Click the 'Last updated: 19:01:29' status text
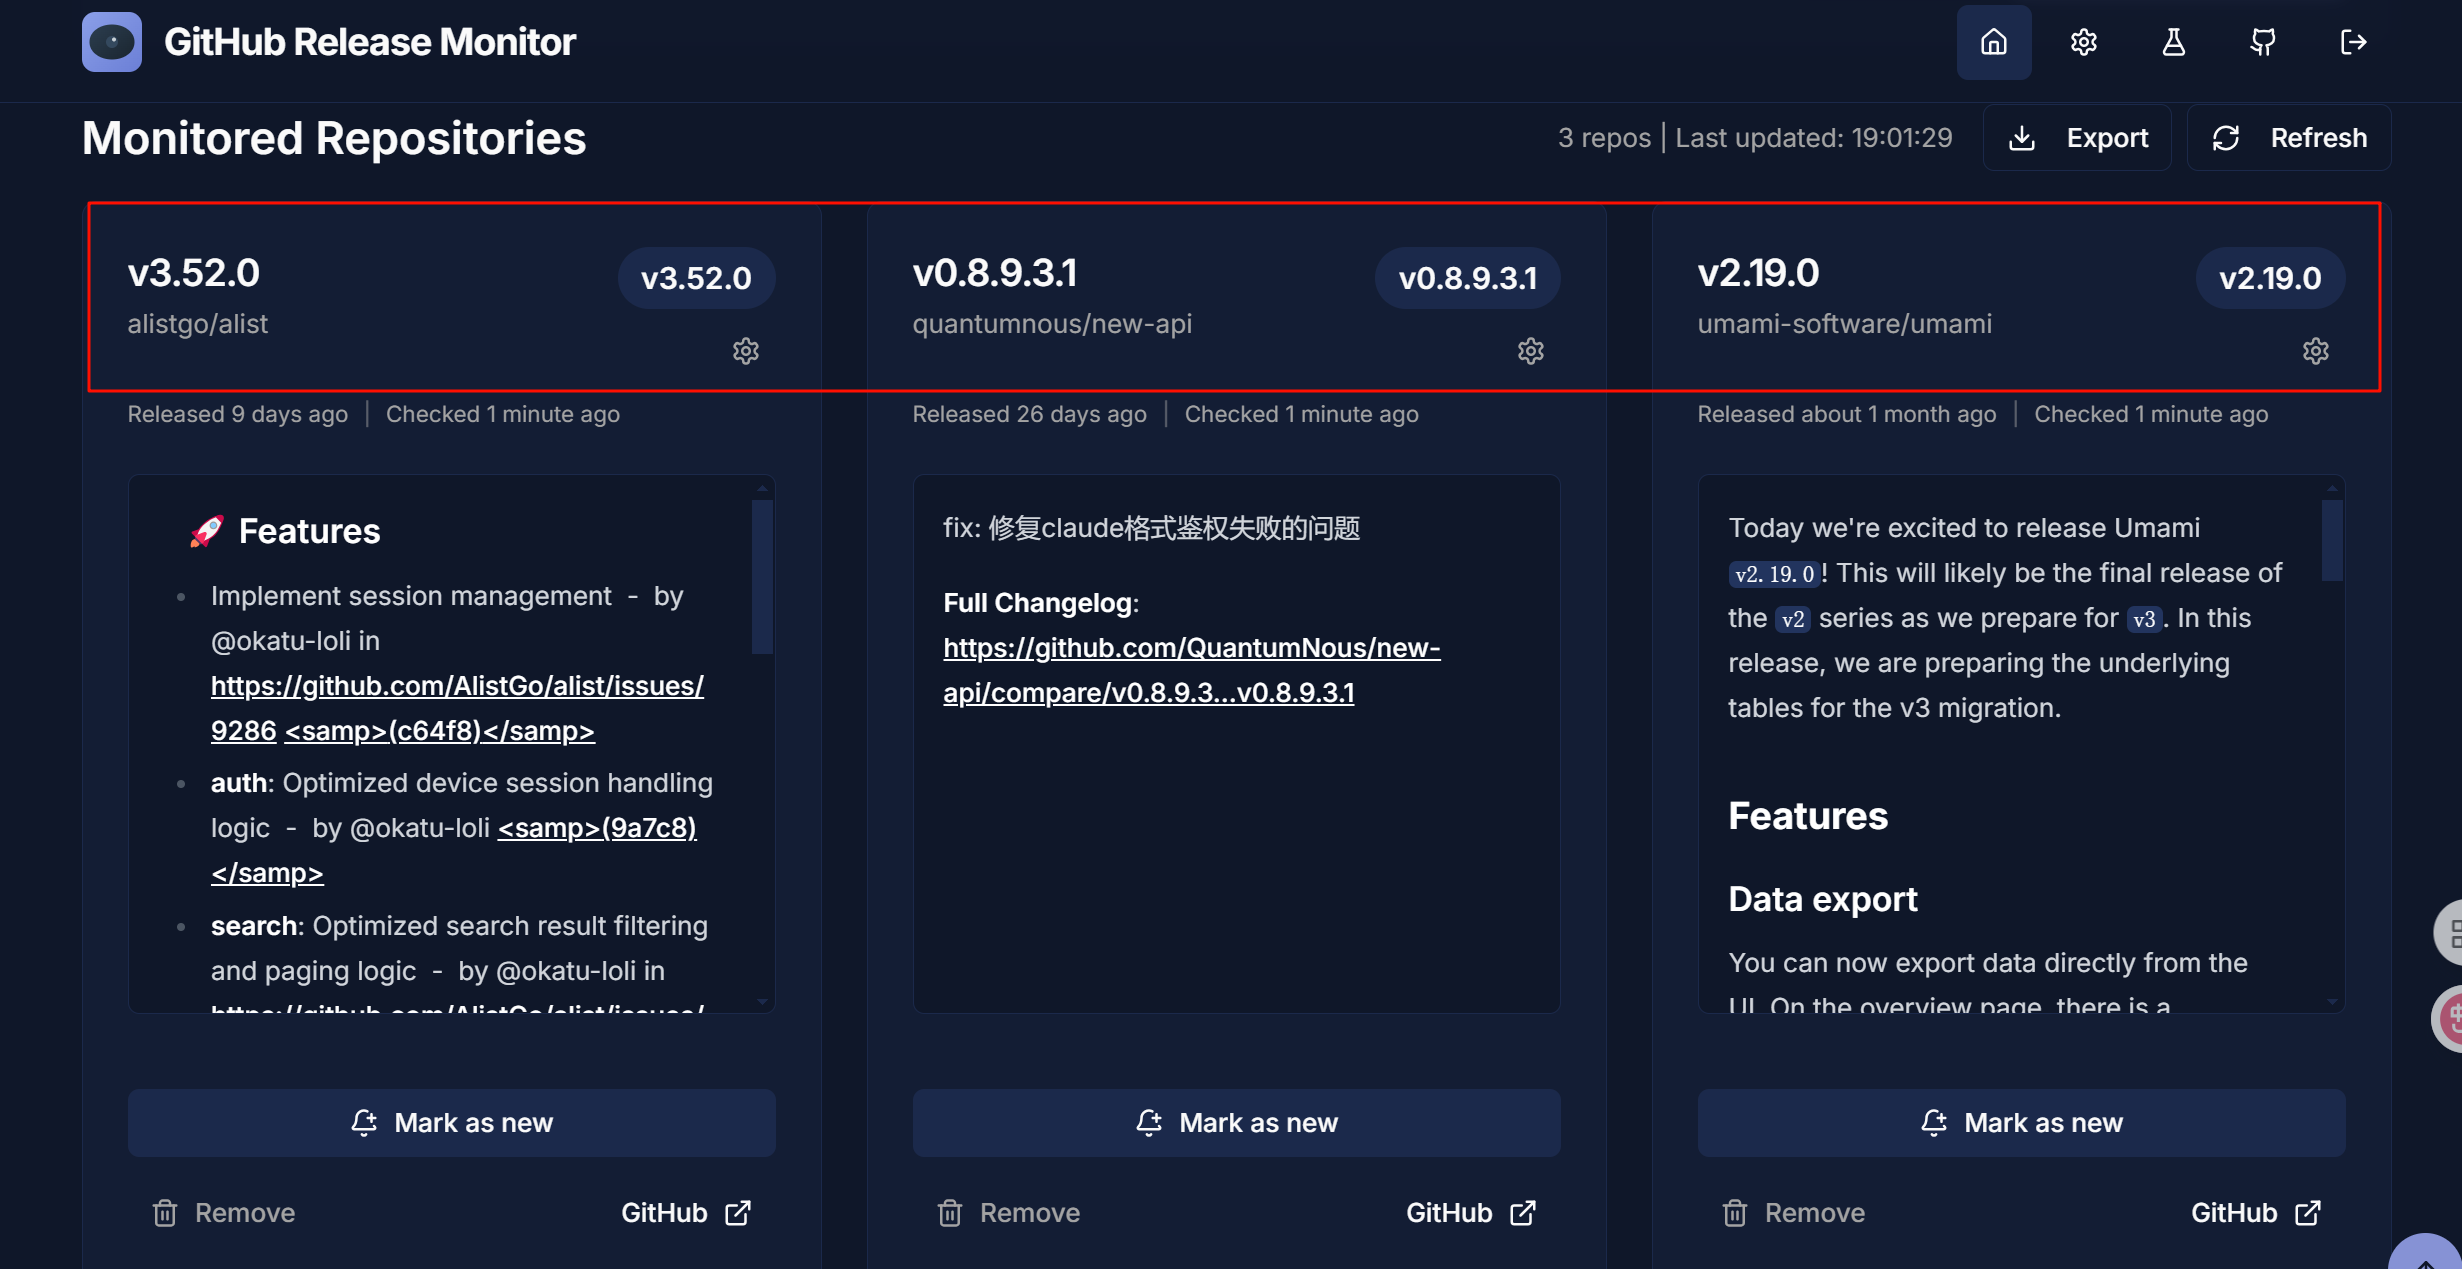2462x1269 pixels. (x=1814, y=138)
